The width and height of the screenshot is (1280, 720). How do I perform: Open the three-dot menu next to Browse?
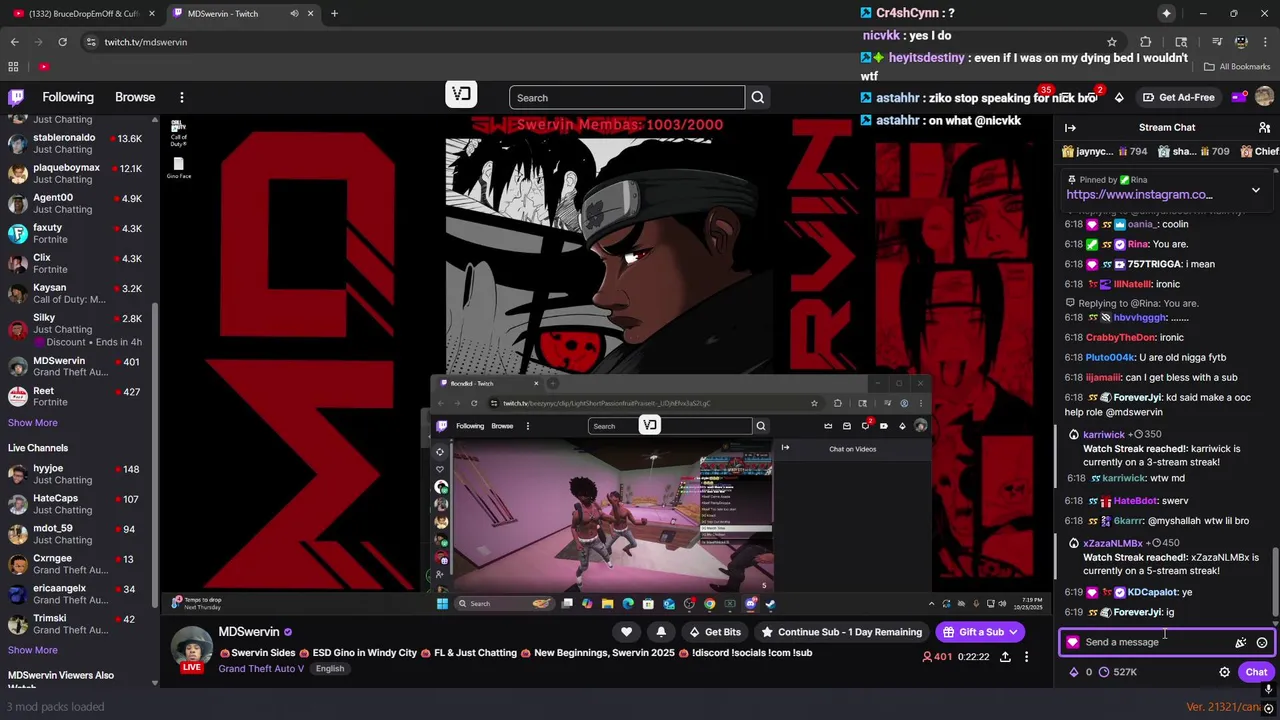point(182,97)
